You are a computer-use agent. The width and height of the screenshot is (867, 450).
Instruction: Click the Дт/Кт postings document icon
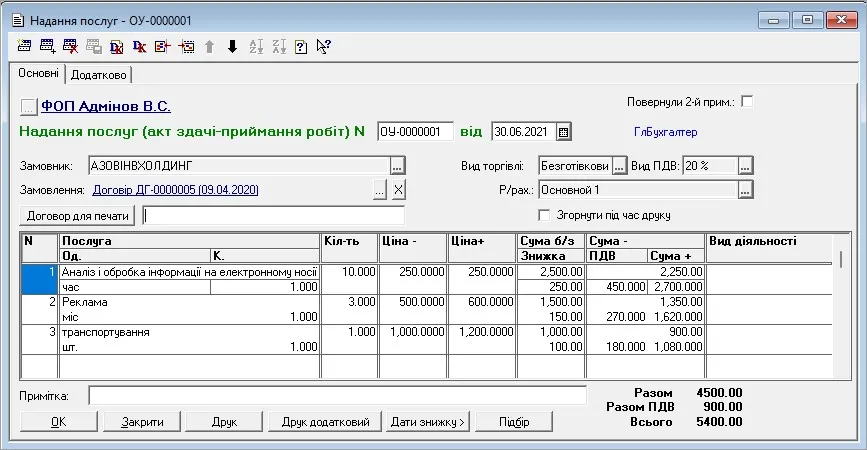(117, 46)
